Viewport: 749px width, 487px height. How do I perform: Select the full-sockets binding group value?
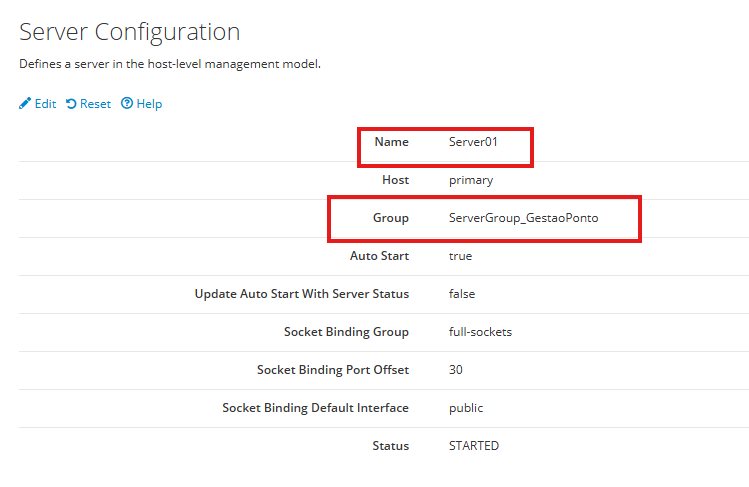[x=480, y=332]
